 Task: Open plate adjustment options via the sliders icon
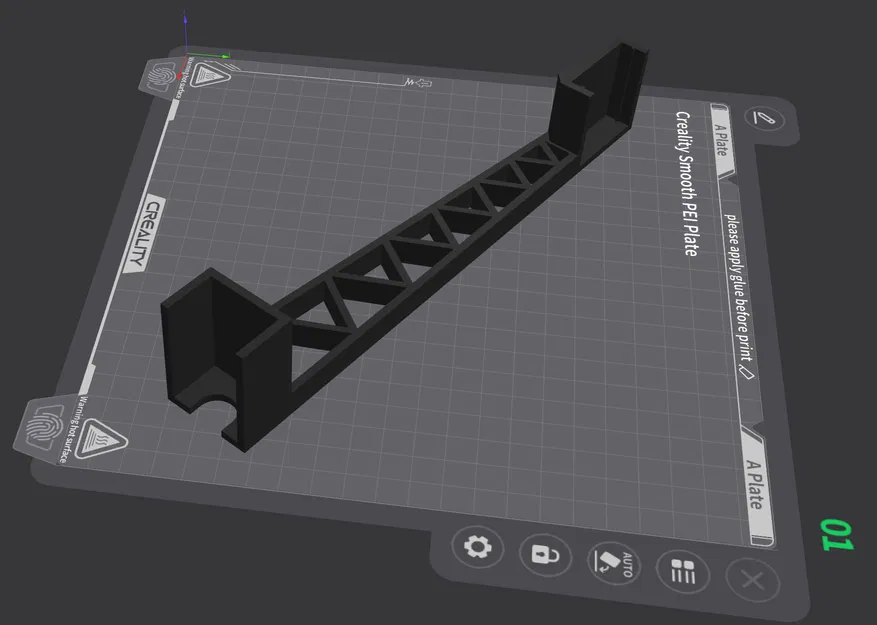click(682, 572)
